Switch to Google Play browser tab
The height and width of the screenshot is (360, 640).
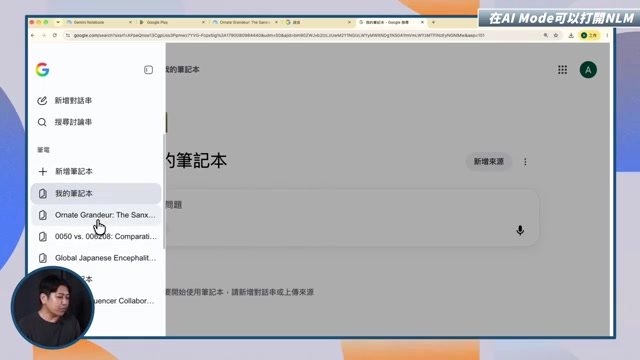coord(171,22)
